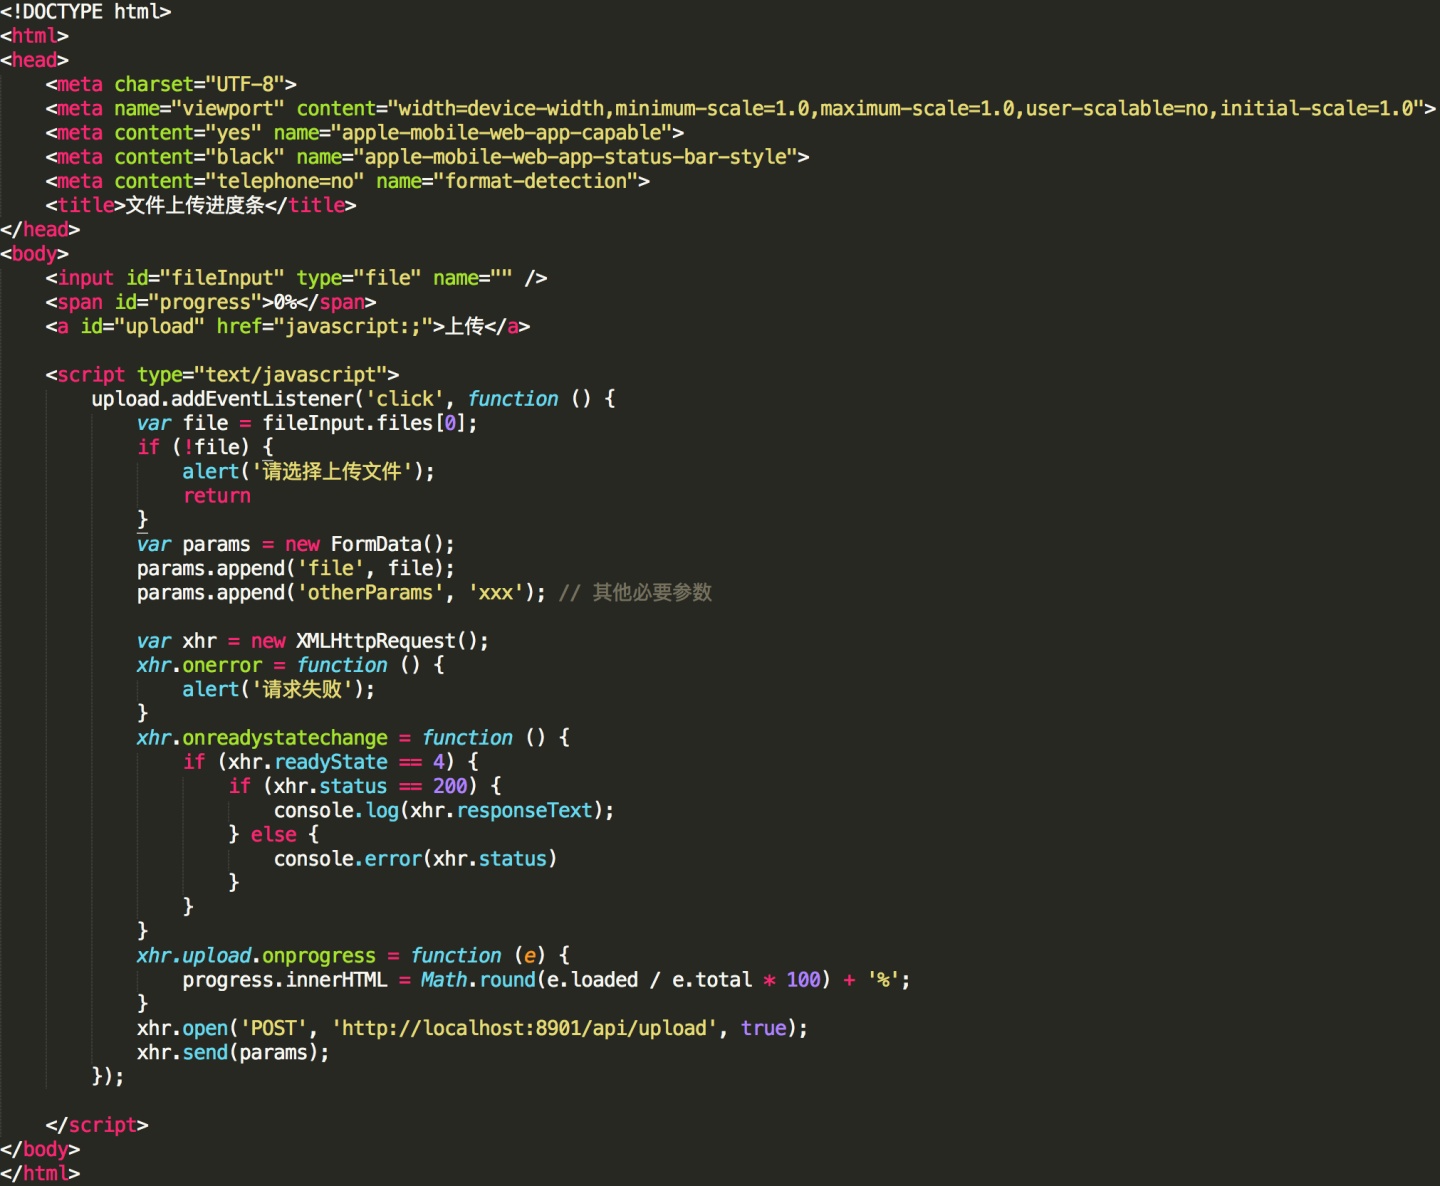1440x1186 pixels.
Task: Click 'progress.innerHTML' text
Action: pyautogui.click(x=285, y=980)
